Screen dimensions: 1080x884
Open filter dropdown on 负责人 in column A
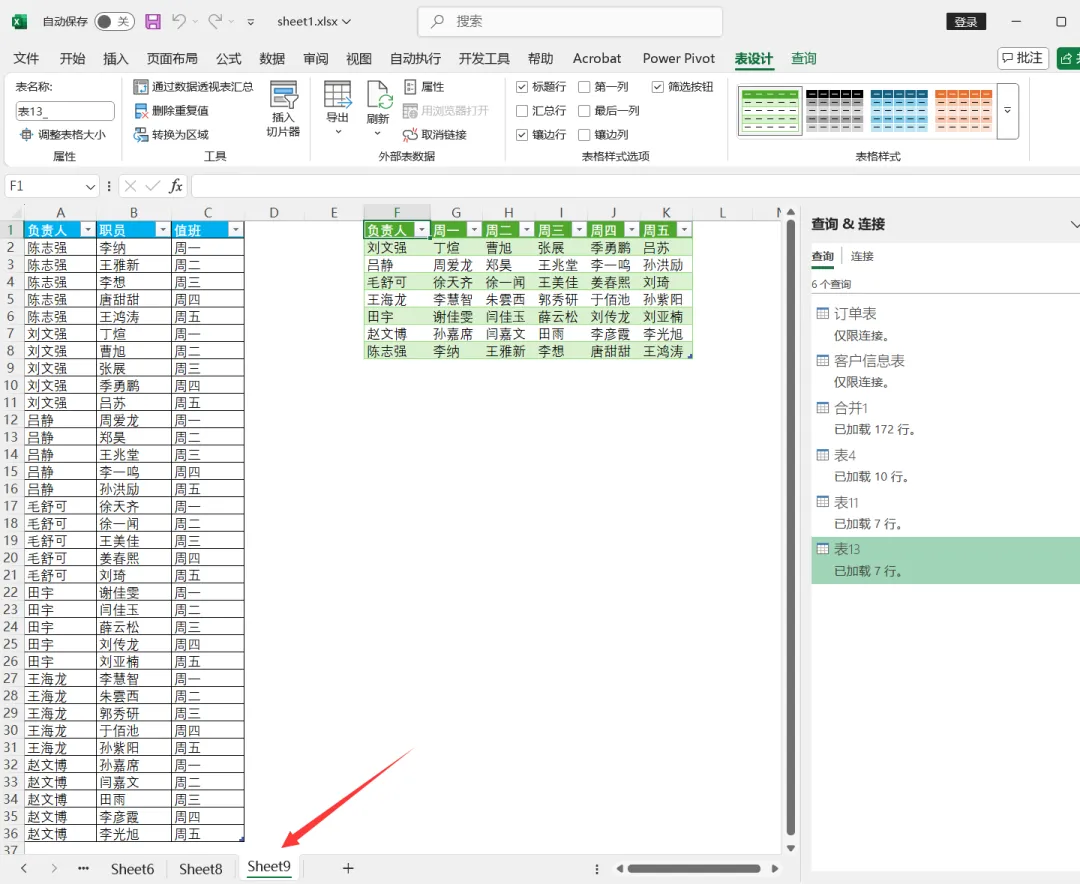pos(87,229)
